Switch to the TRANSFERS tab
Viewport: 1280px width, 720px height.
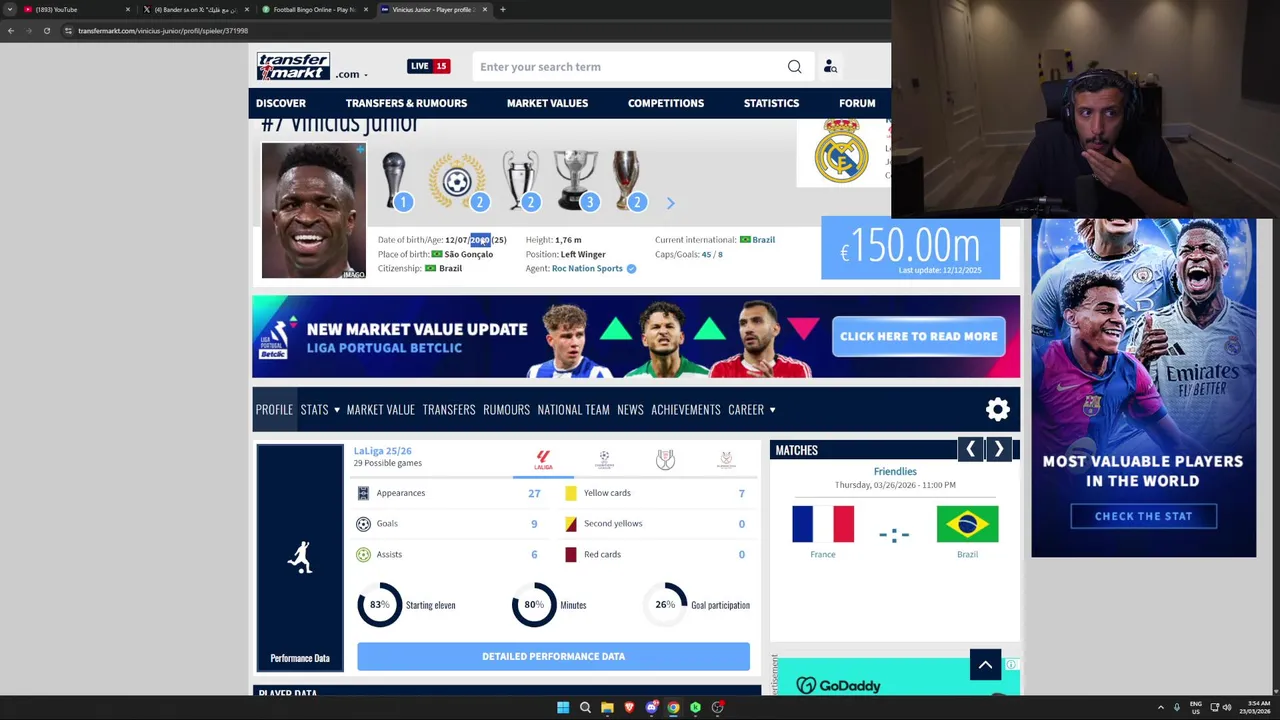point(449,409)
